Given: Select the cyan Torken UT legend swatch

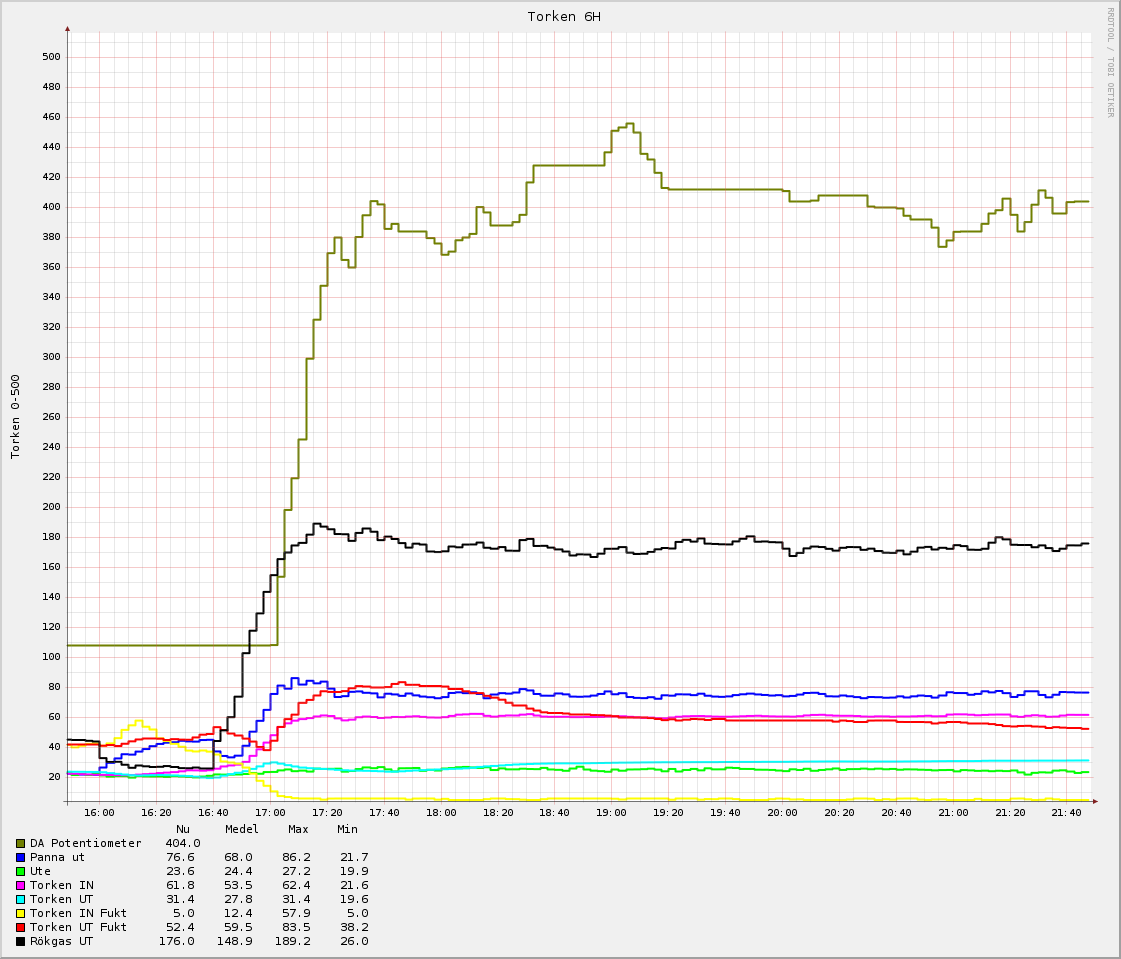Looking at the screenshot, I should coord(21,899).
